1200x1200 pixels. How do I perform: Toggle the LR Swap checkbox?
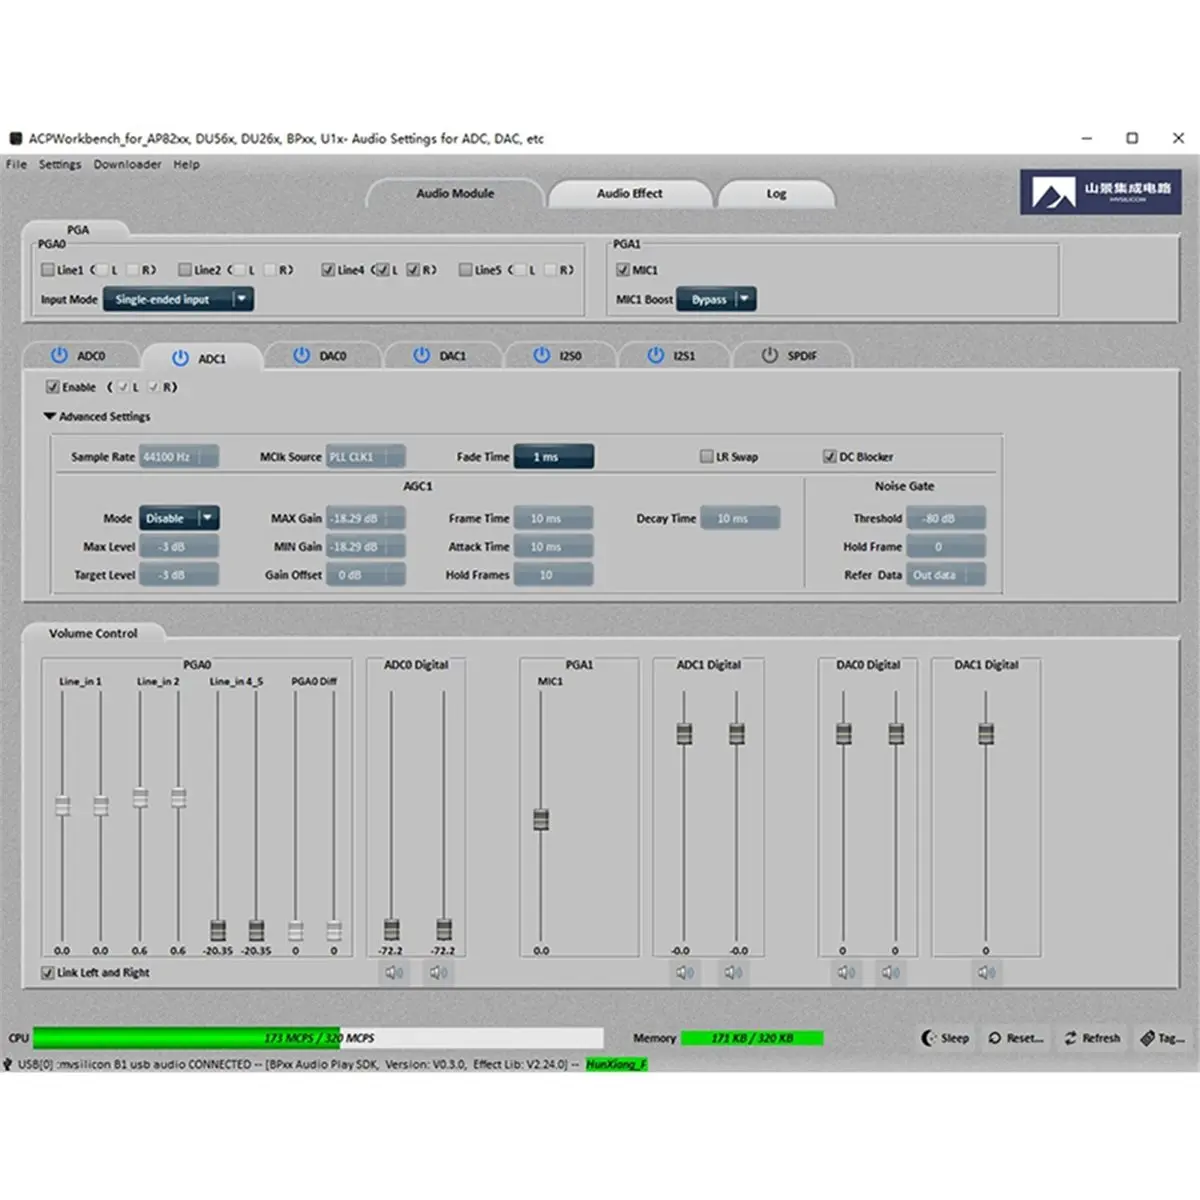point(707,457)
